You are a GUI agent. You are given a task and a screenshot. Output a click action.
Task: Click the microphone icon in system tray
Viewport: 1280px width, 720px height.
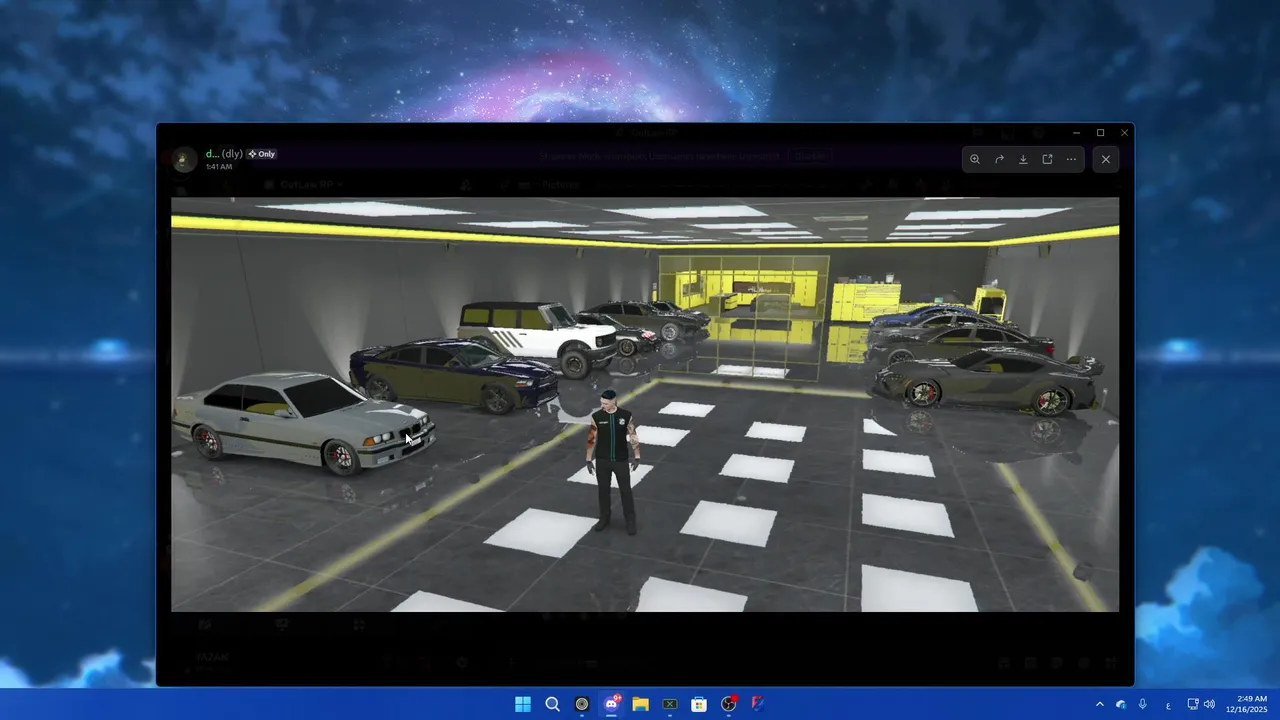(1142, 704)
